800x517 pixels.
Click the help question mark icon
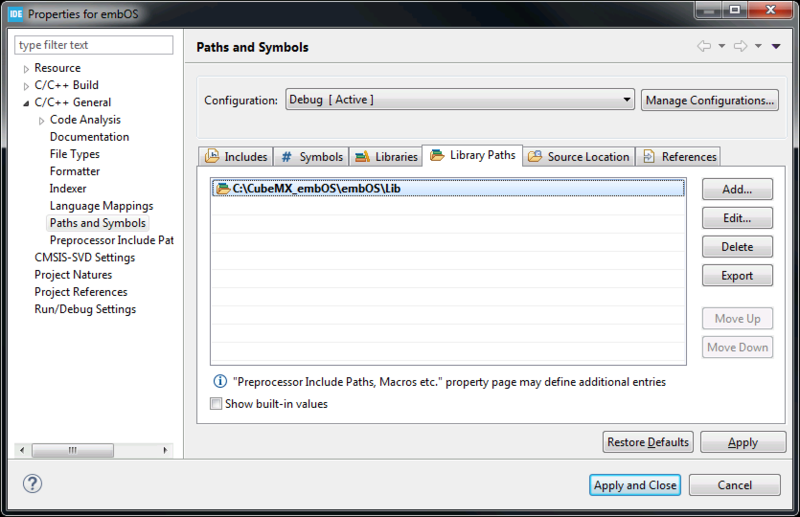click(31, 484)
